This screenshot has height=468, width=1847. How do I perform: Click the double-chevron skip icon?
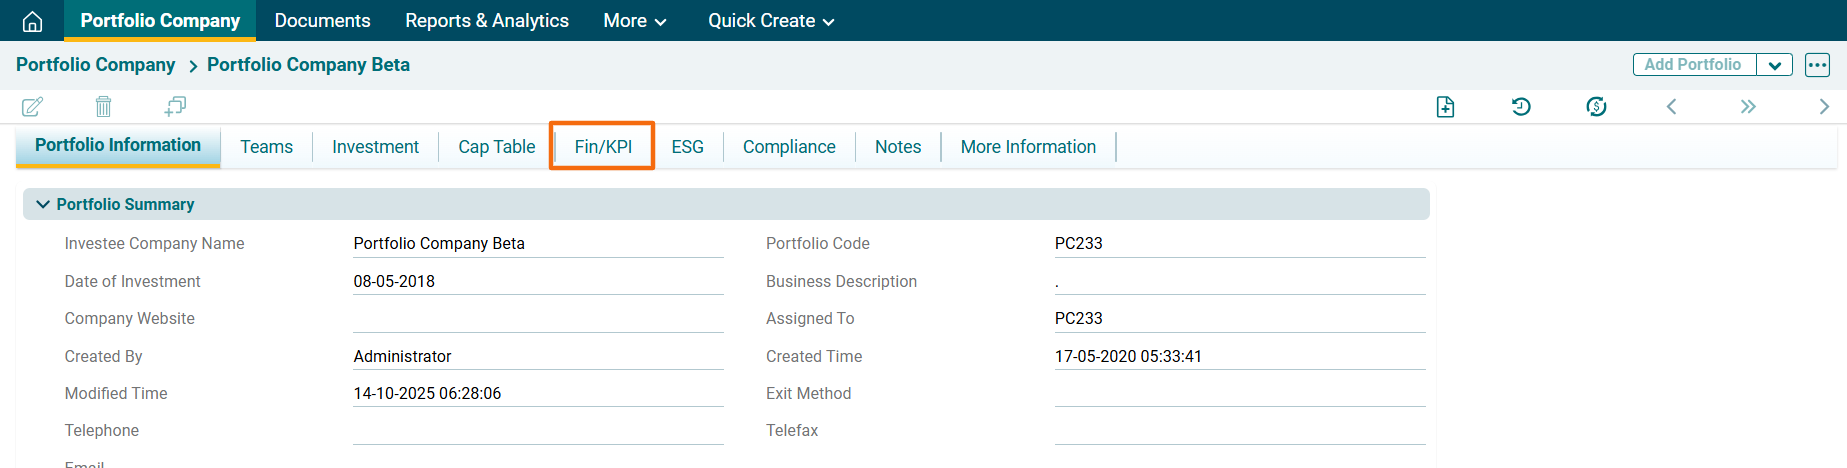click(1747, 106)
